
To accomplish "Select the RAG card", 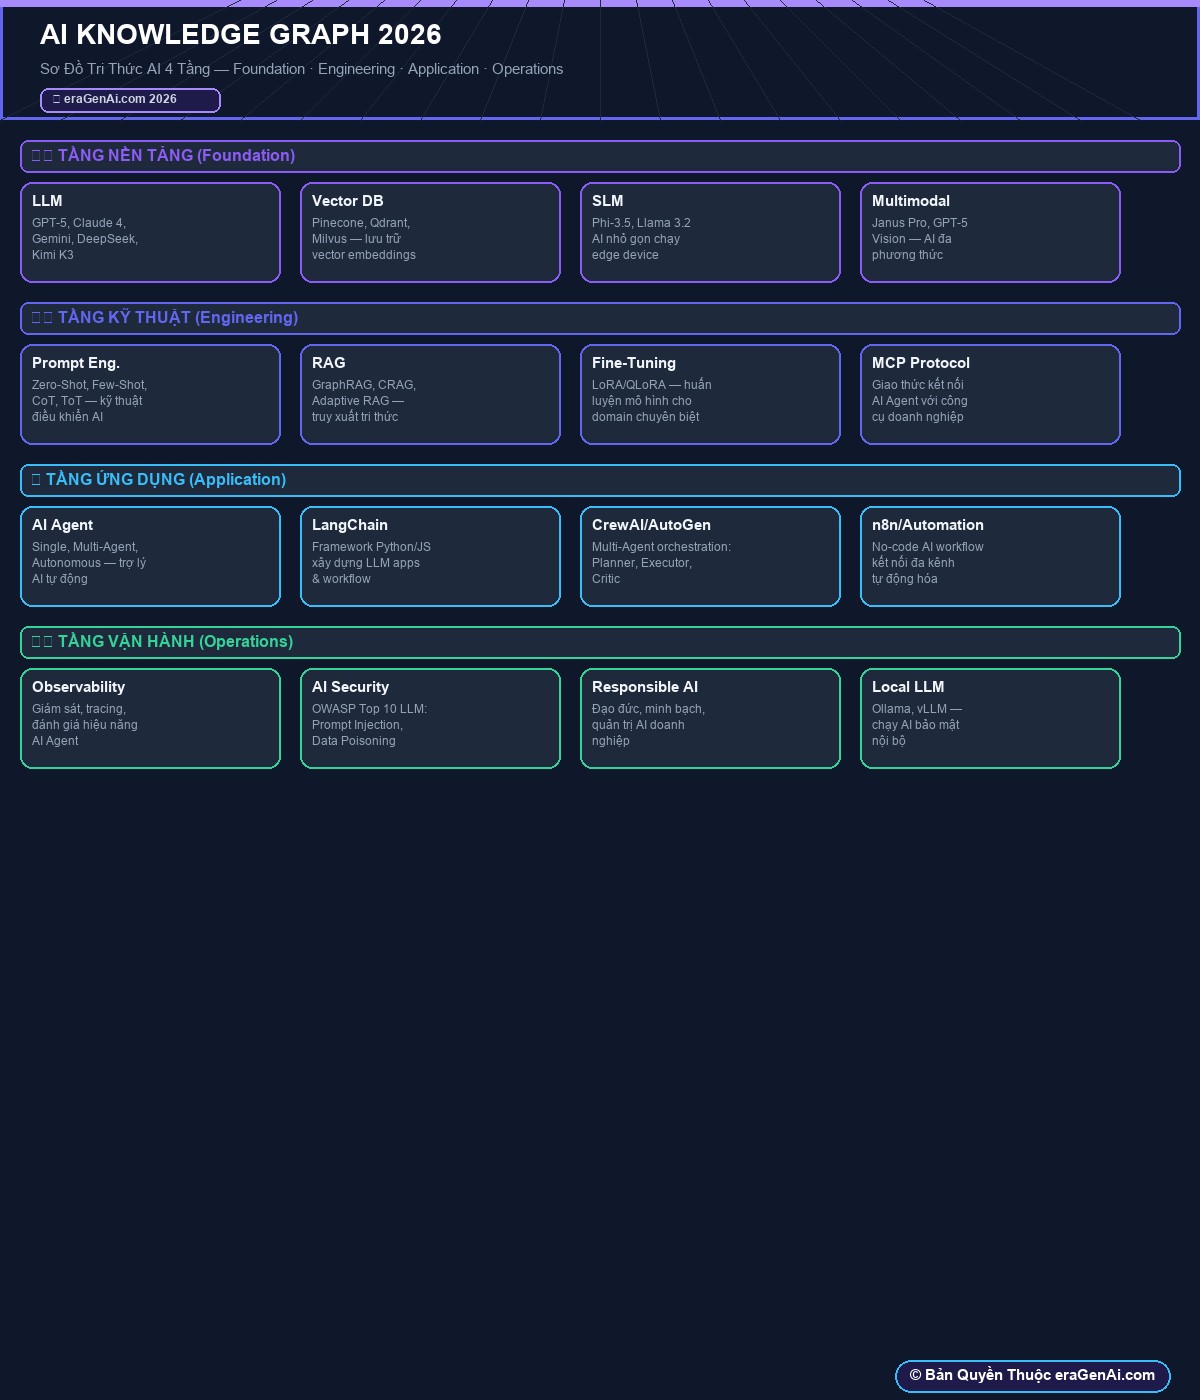I will tap(430, 395).
